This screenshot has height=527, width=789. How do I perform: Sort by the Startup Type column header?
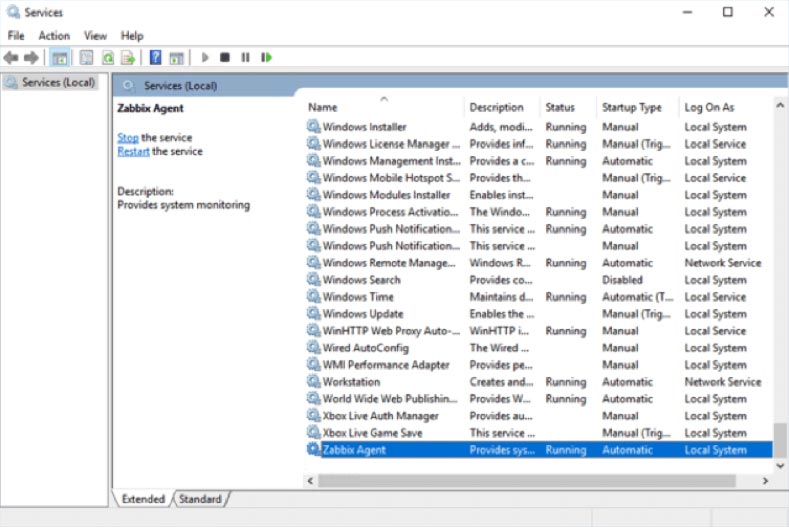[638, 107]
